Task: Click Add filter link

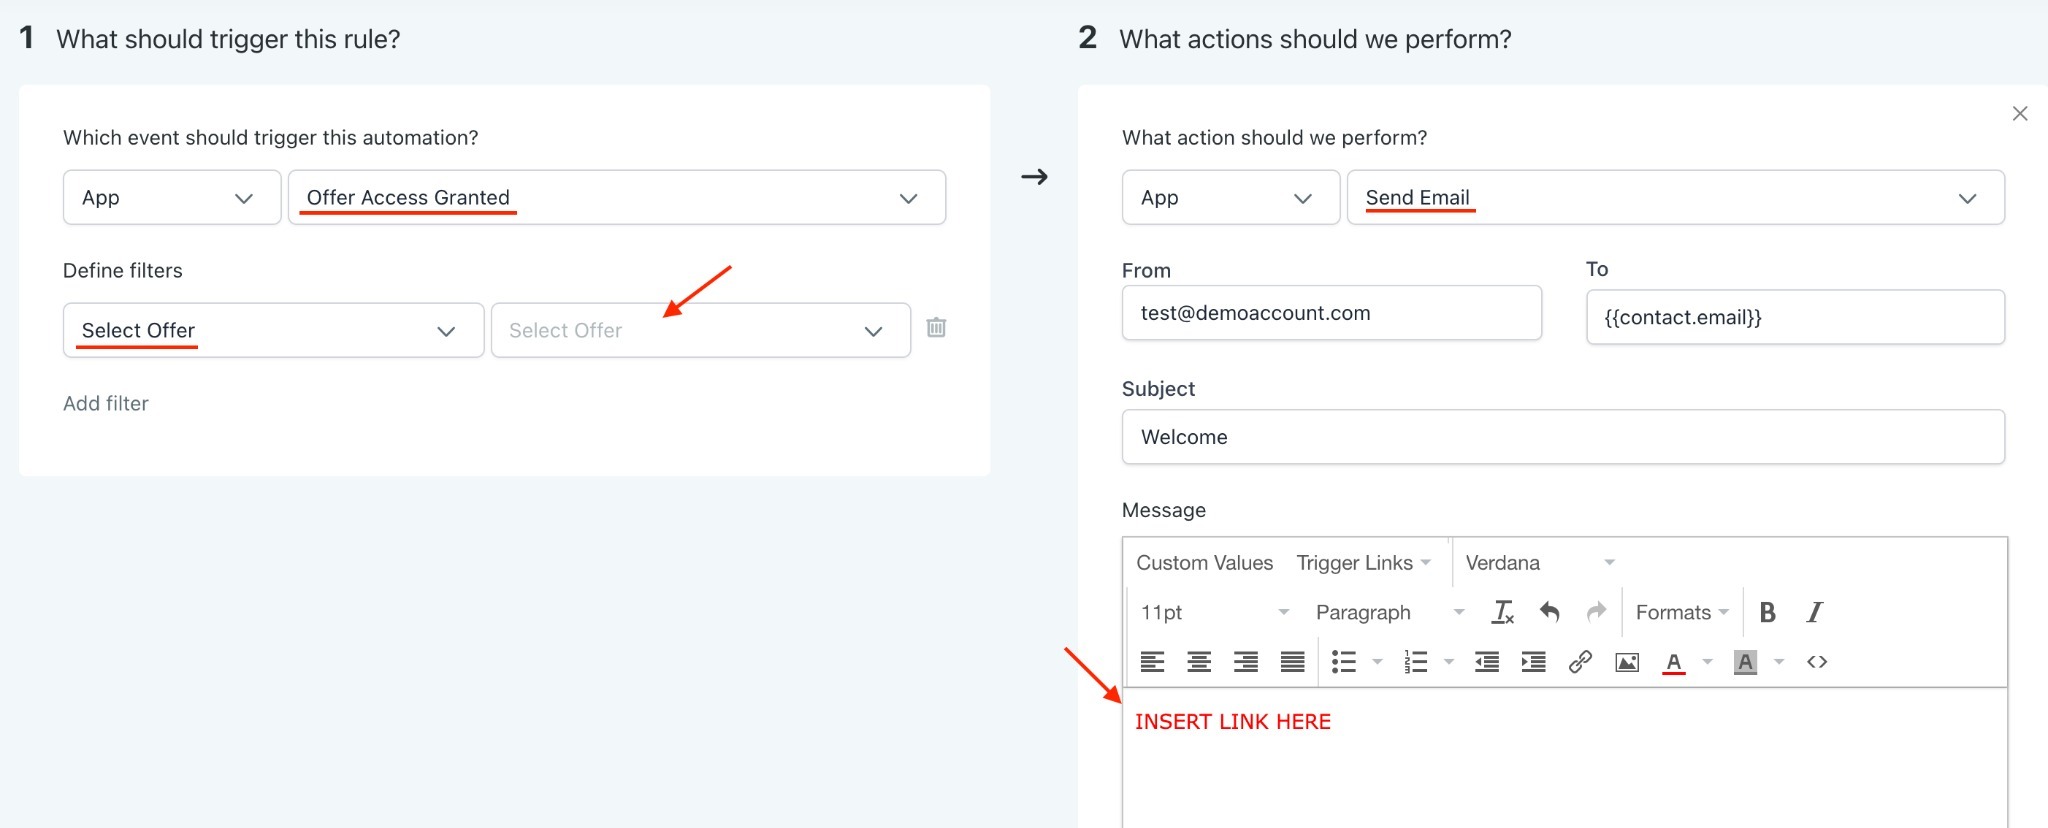Action: [x=106, y=403]
